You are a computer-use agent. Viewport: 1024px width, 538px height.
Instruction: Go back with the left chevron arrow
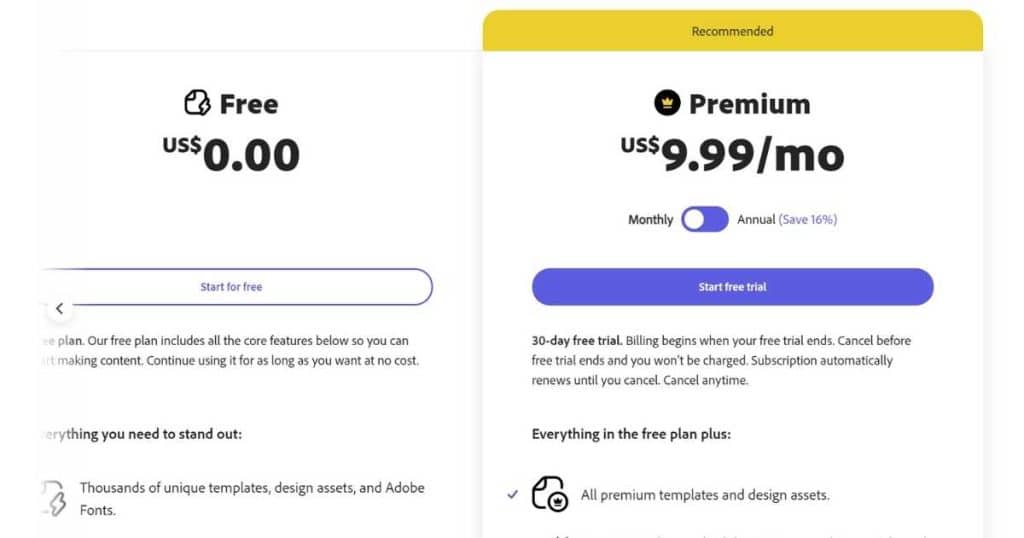[59, 308]
